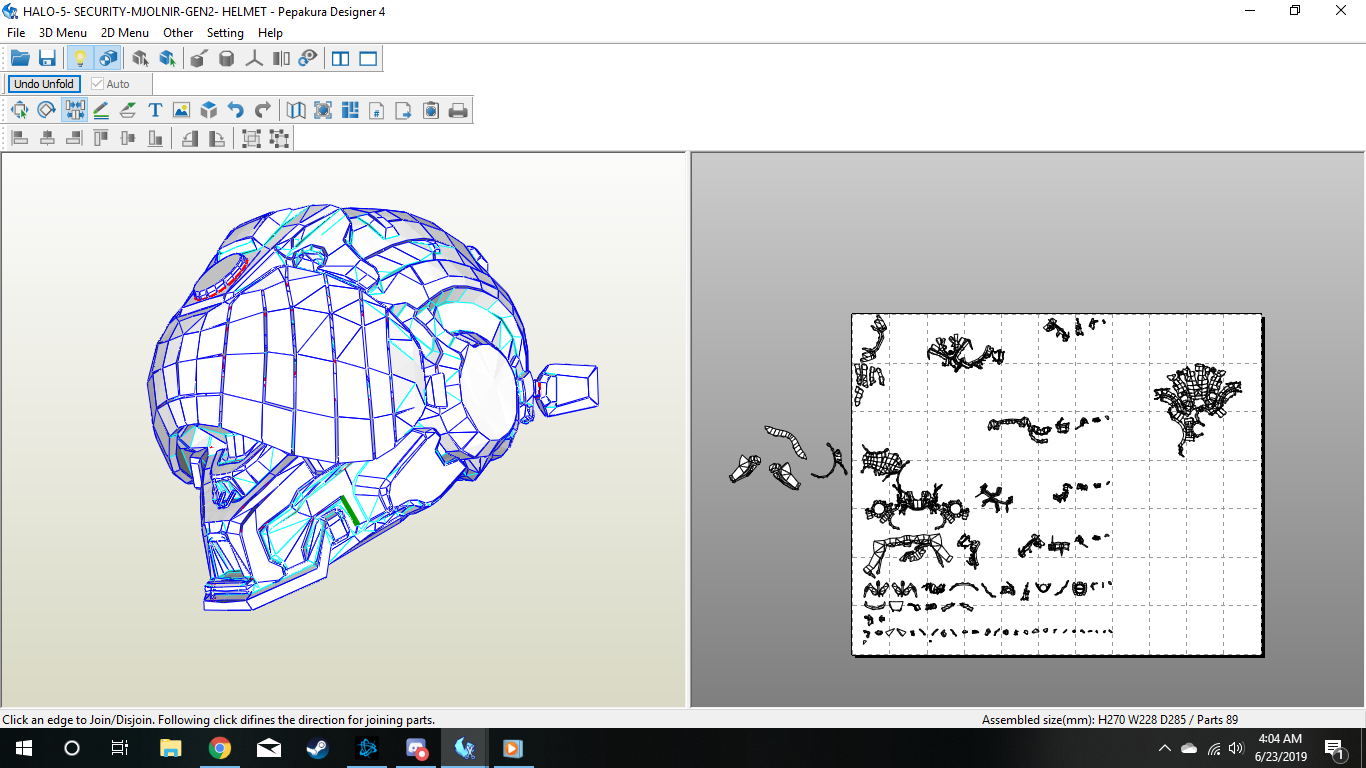1366x768 pixels.
Task: Expand the system tray hidden icons chevron
Action: pos(1164,748)
